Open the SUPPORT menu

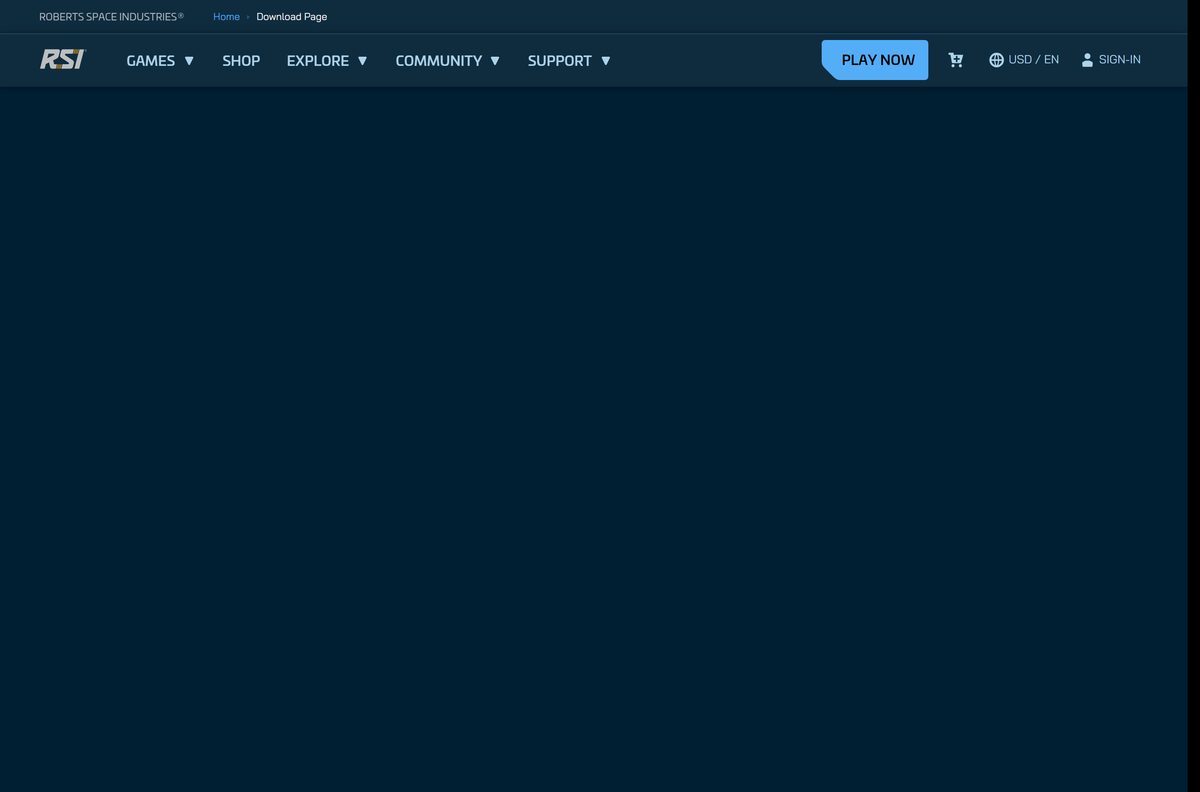[x=560, y=61]
